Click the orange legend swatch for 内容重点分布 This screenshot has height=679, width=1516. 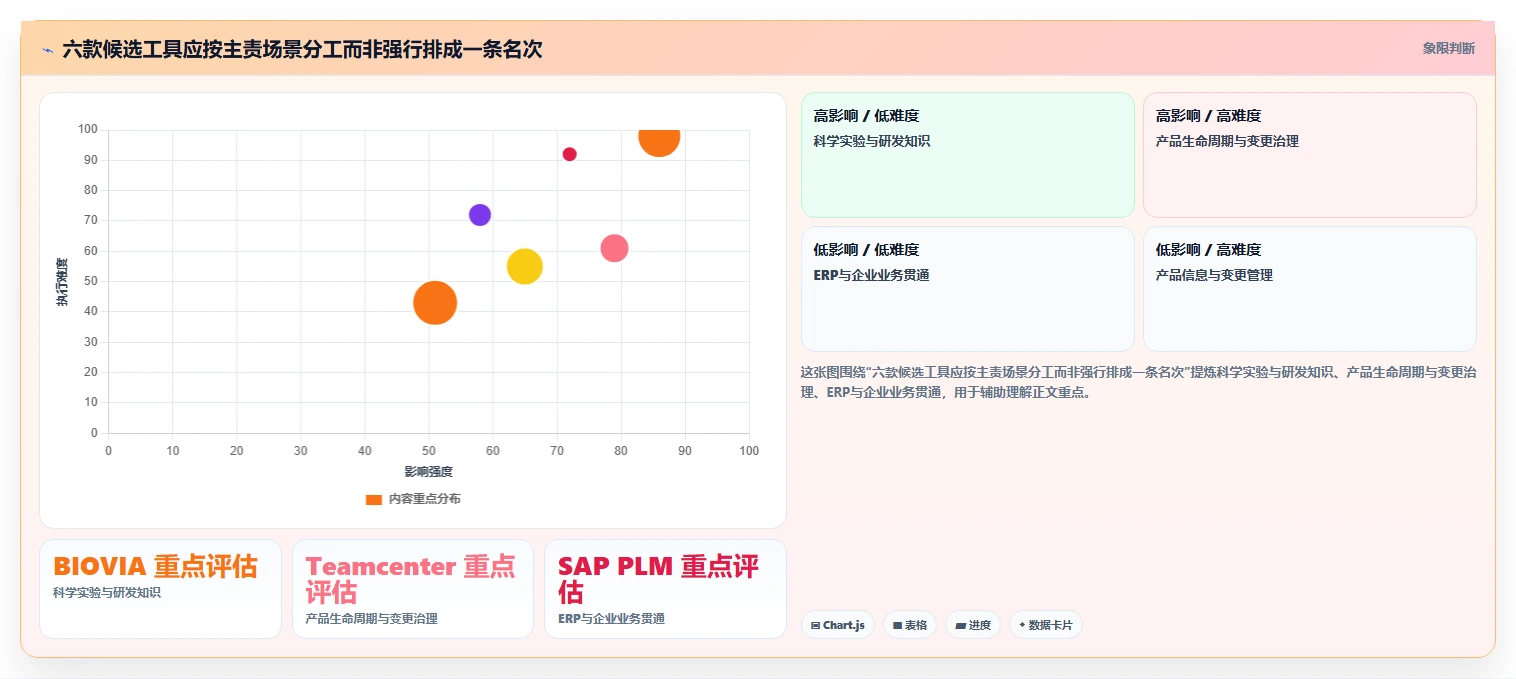pyautogui.click(x=374, y=499)
